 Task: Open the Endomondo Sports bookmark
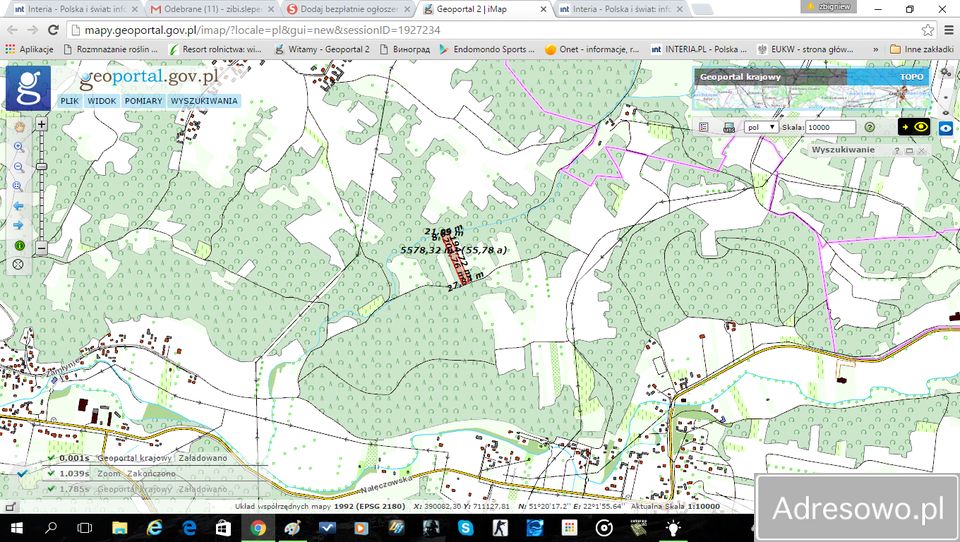point(487,49)
